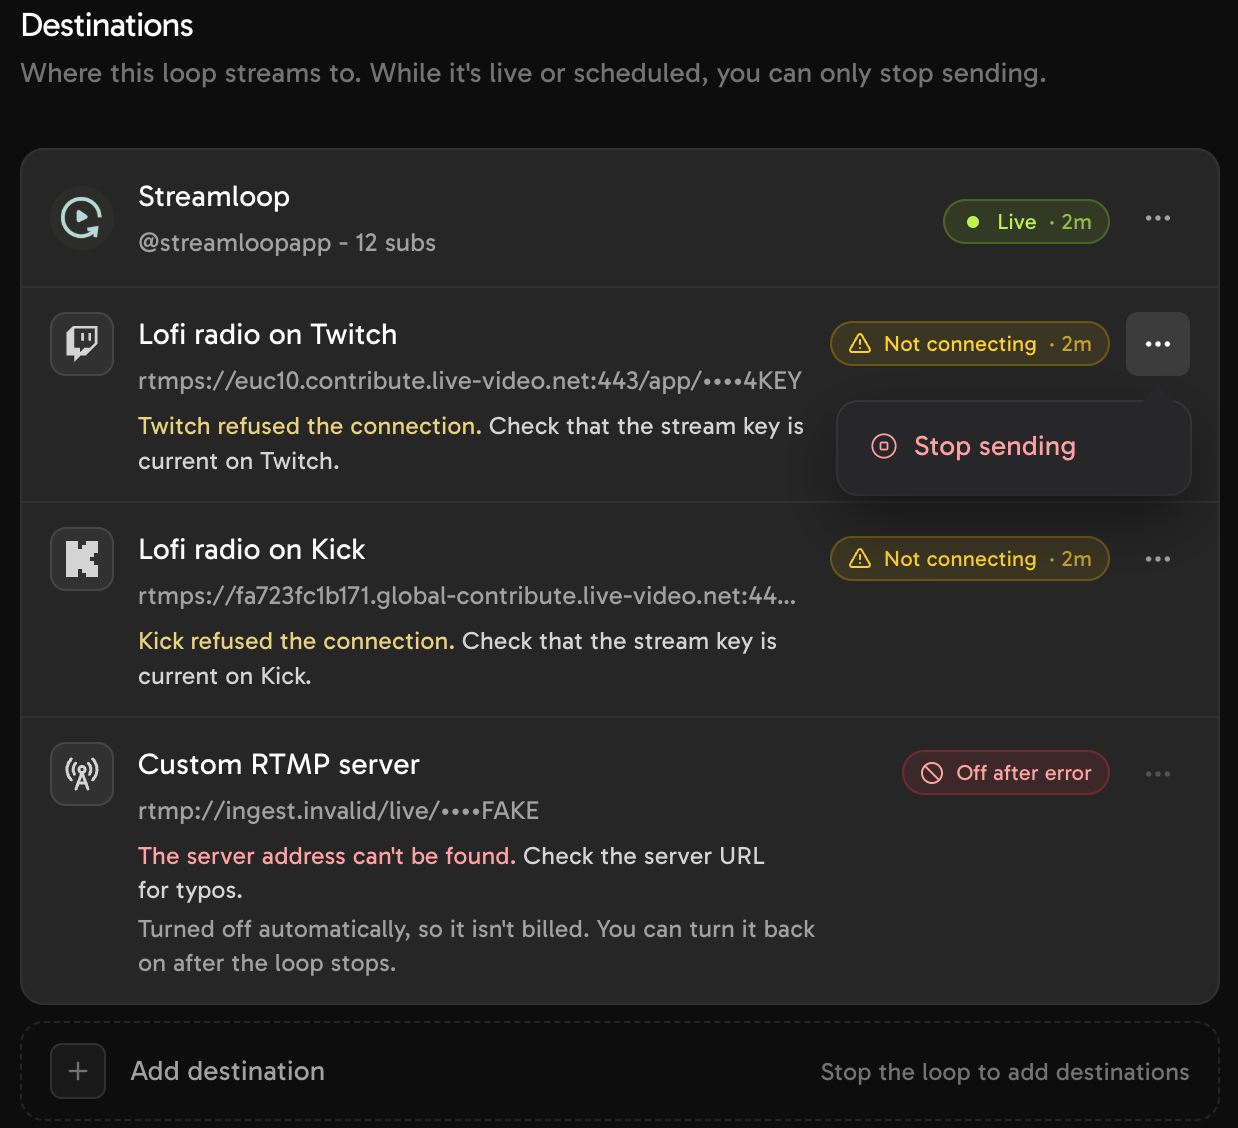Select the Lofi radio on Twitch title
This screenshot has width=1238, height=1128.
[x=268, y=335]
